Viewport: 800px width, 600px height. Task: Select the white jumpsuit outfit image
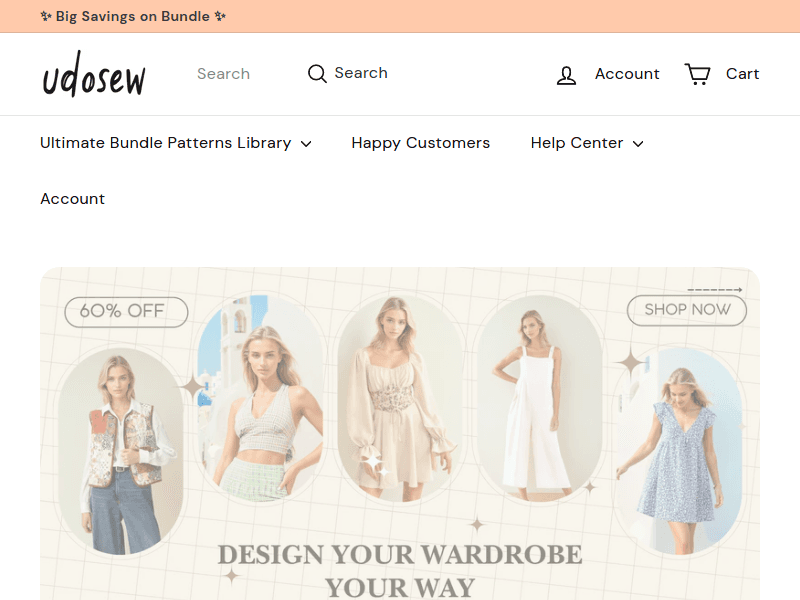(x=538, y=400)
